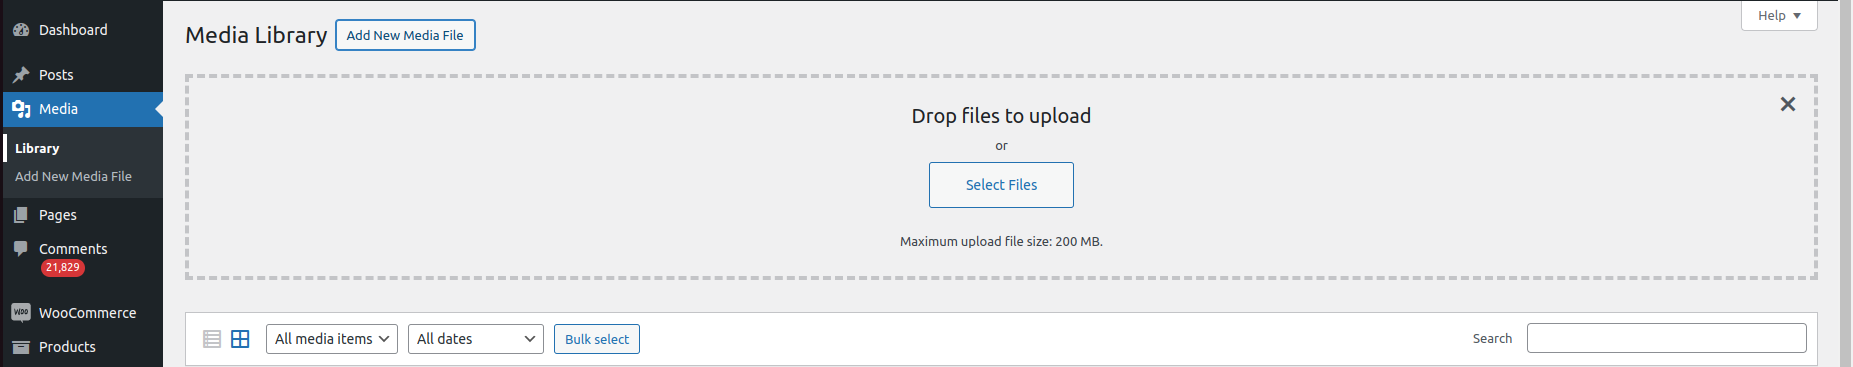Open the All dates dropdown
The height and width of the screenshot is (367, 1853).
[x=476, y=339]
